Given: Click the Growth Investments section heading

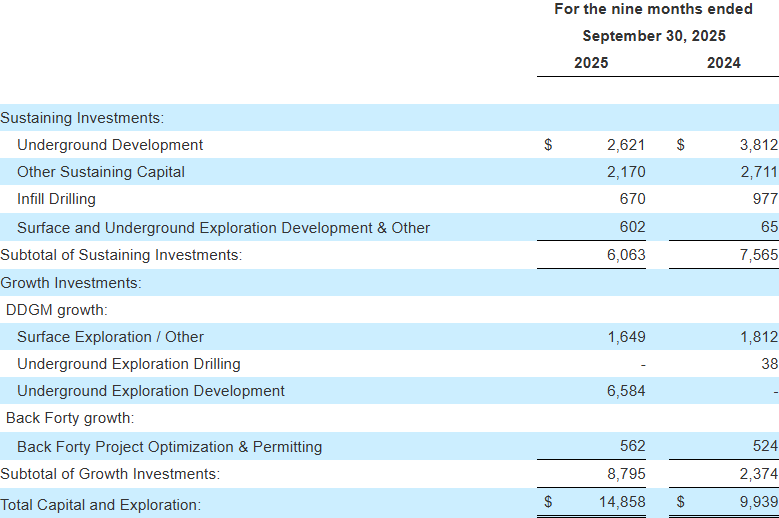Looking at the screenshot, I should (x=71, y=283).
